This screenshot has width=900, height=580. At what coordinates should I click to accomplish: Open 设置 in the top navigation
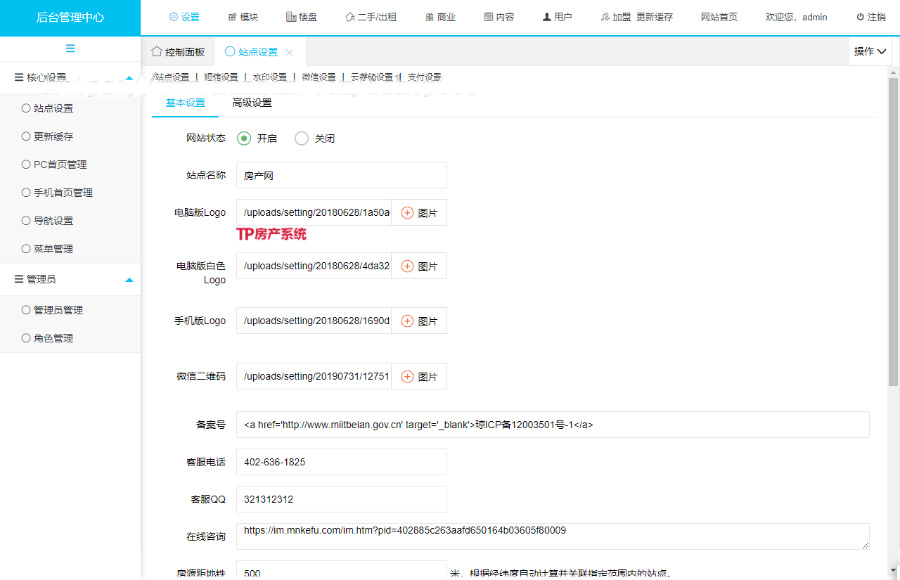pos(184,17)
